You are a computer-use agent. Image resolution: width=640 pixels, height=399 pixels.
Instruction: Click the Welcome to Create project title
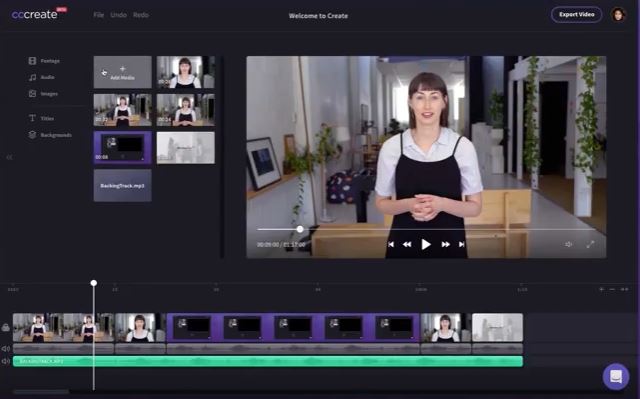pyautogui.click(x=318, y=16)
